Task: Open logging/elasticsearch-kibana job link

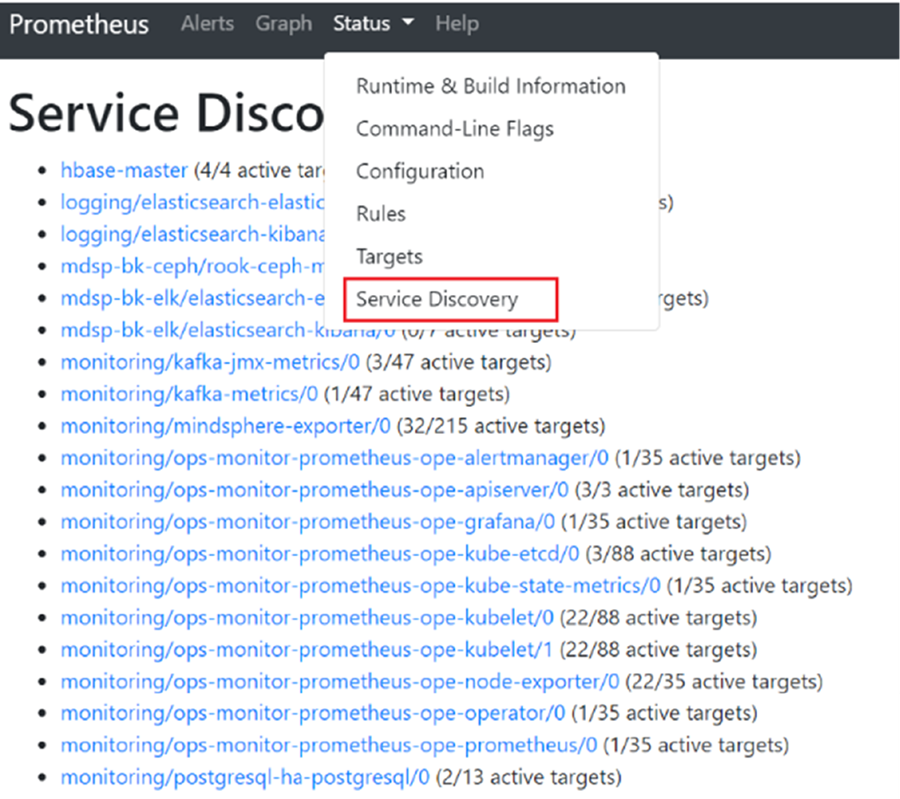Action: pyautogui.click(x=192, y=235)
